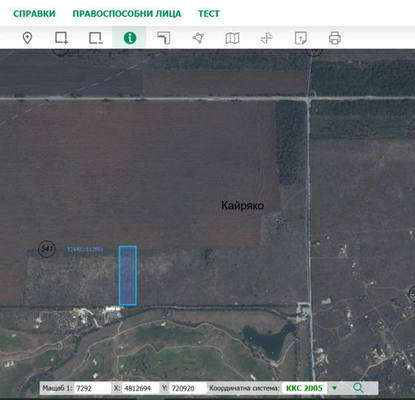This screenshot has height=400, width=415.
Task: Click the highlighted blue parcel on map
Action: [128, 275]
